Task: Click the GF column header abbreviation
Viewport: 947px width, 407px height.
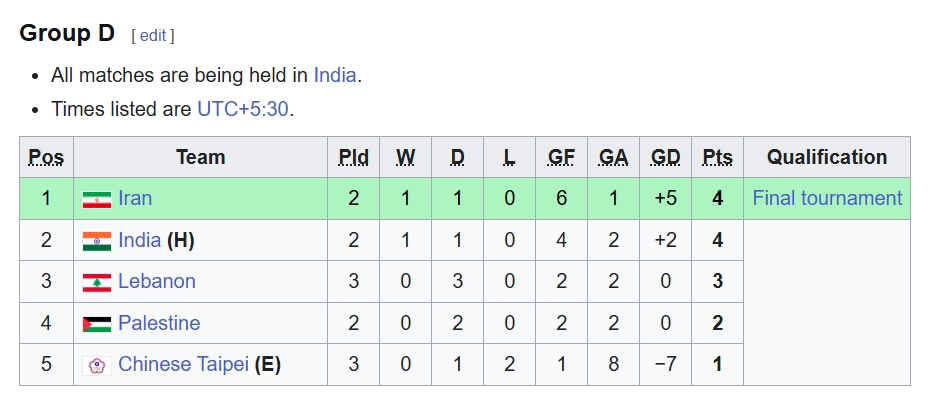Action: click(561, 157)
